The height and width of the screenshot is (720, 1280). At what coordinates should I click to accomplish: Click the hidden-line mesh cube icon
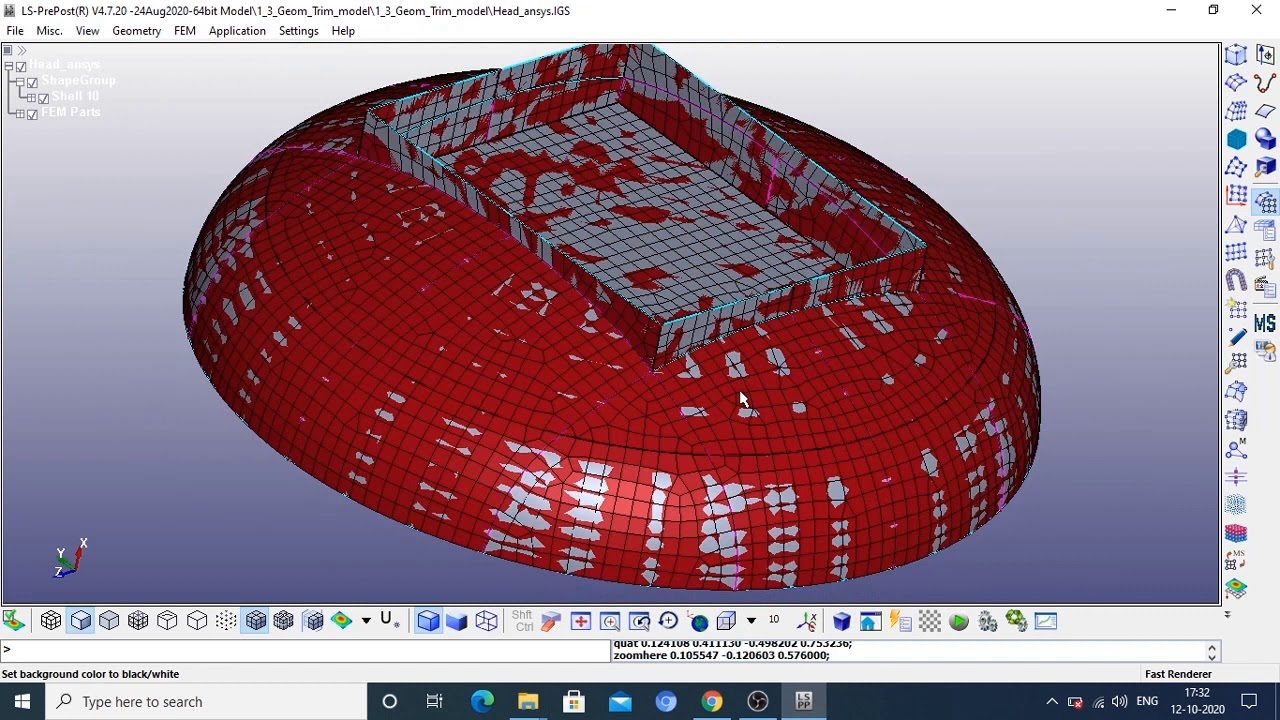point(51,621)
